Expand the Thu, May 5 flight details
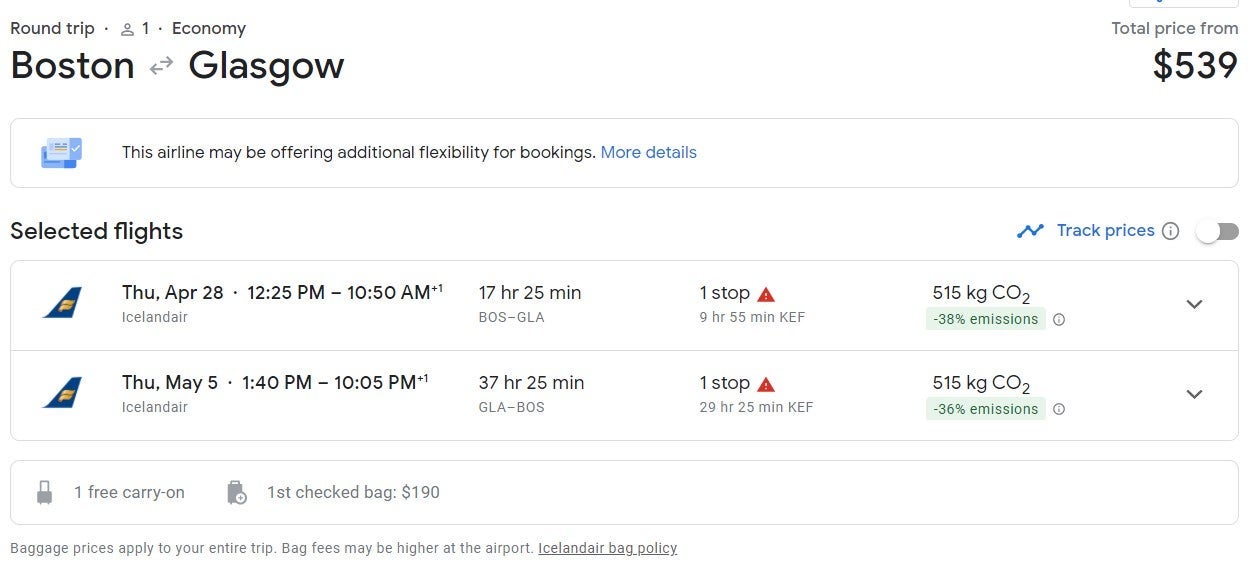 pyautogui.click(x=1194, y=394)
